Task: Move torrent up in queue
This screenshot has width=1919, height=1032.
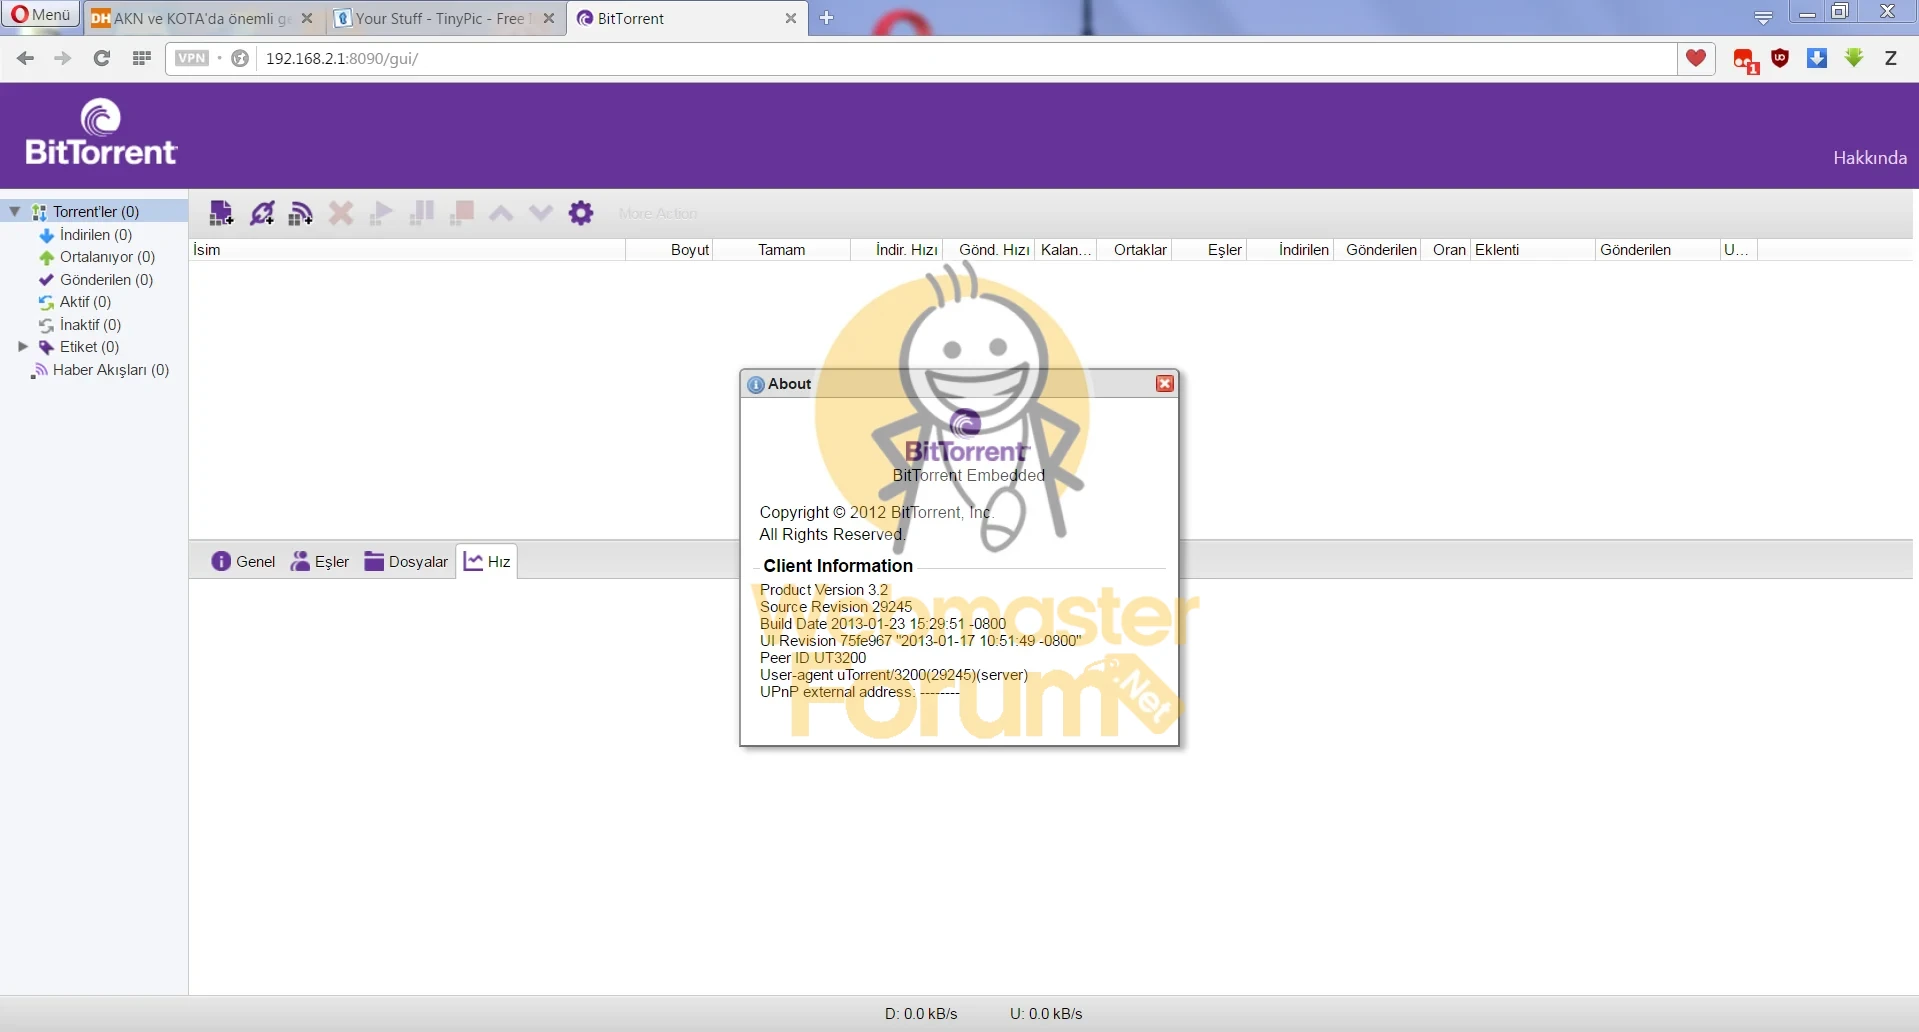Action: [501, 213]
